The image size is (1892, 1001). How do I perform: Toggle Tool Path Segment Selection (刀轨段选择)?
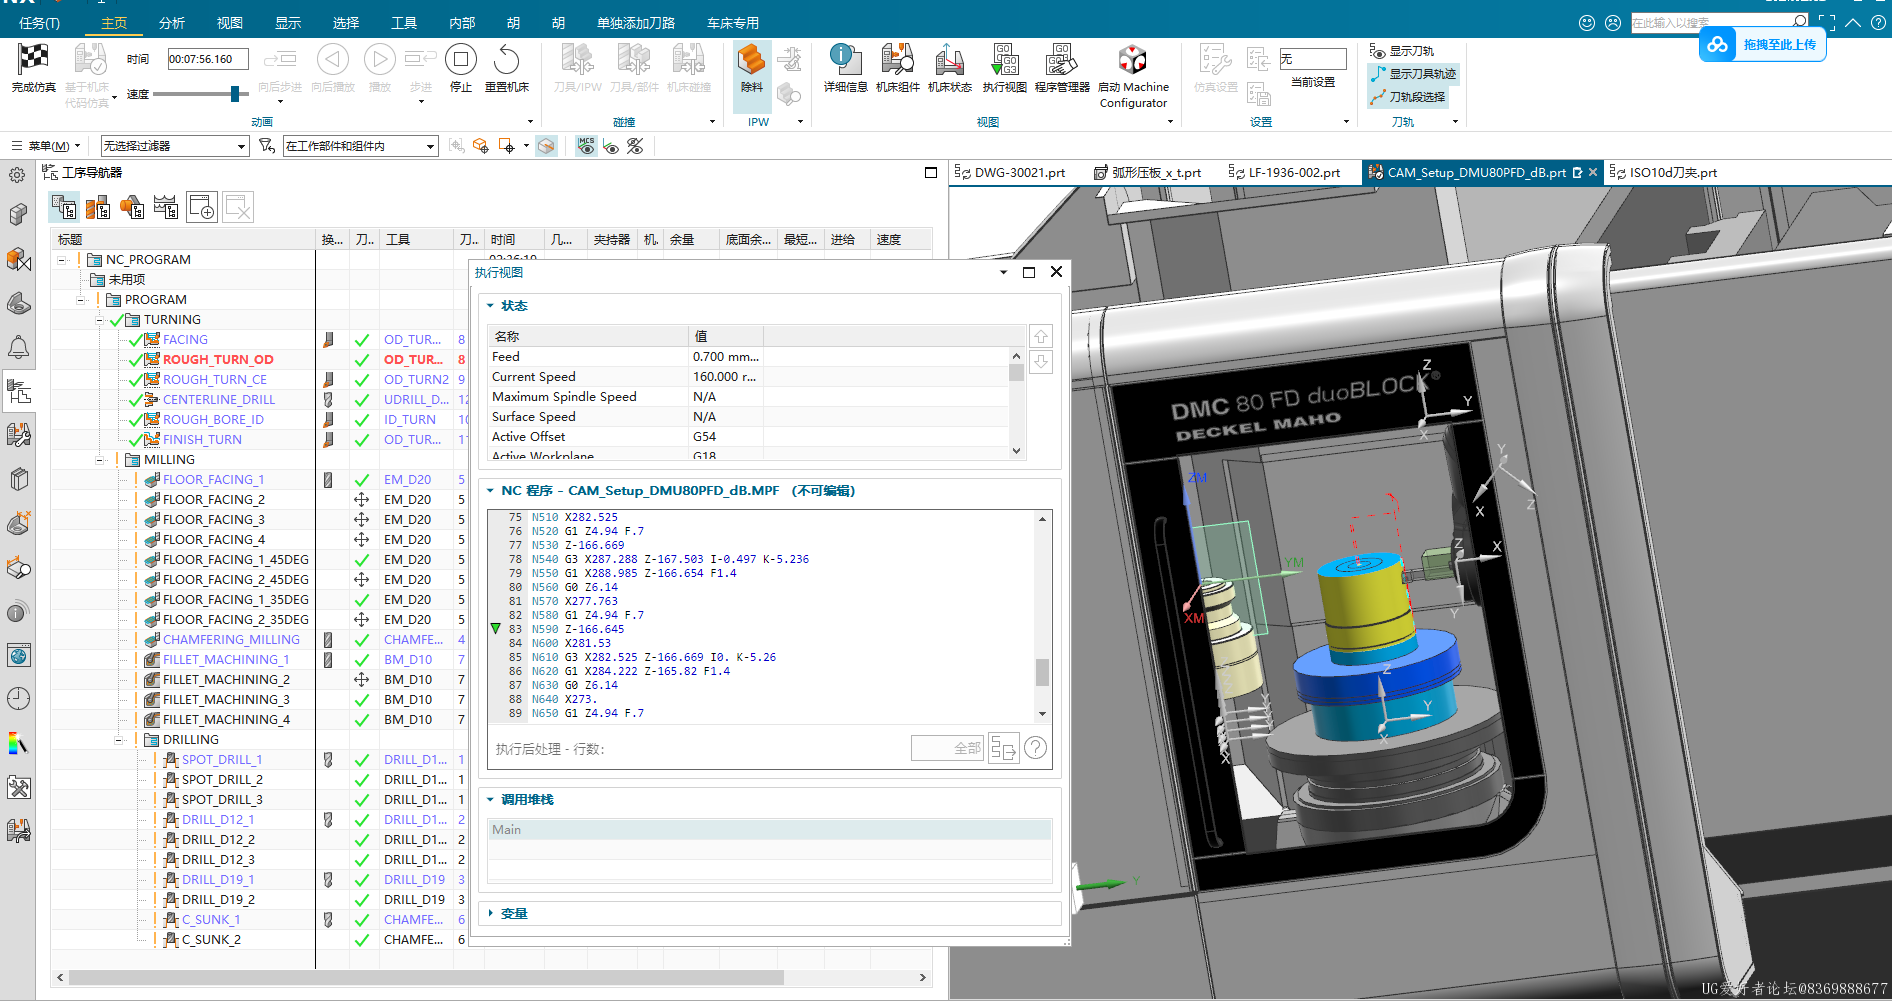(x=1407, y=97)
